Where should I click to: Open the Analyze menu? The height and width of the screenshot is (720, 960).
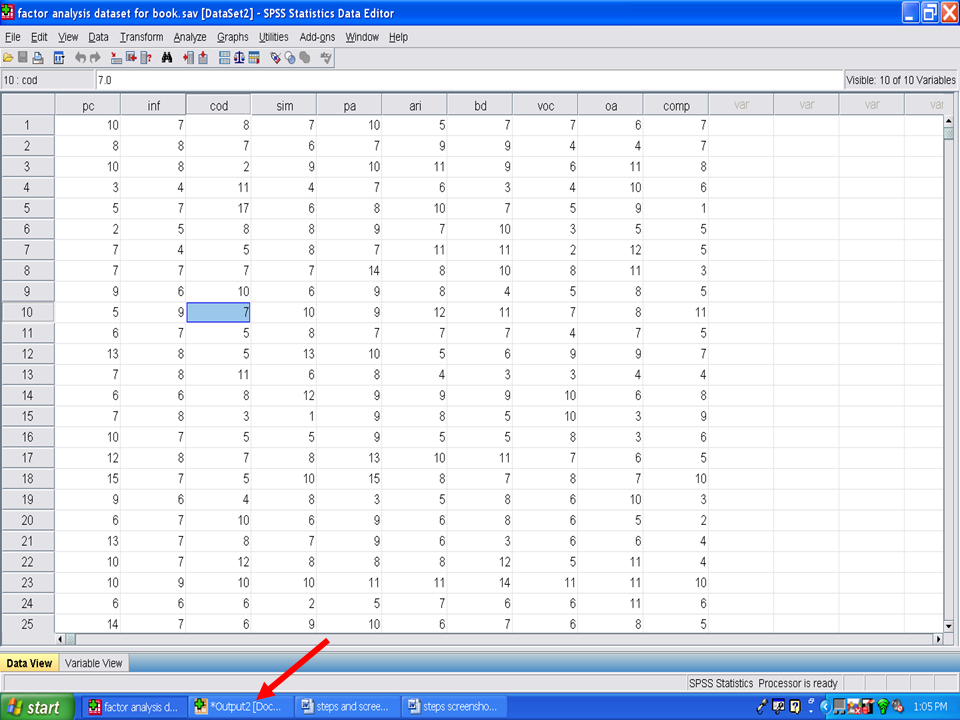tap(190, 37)
